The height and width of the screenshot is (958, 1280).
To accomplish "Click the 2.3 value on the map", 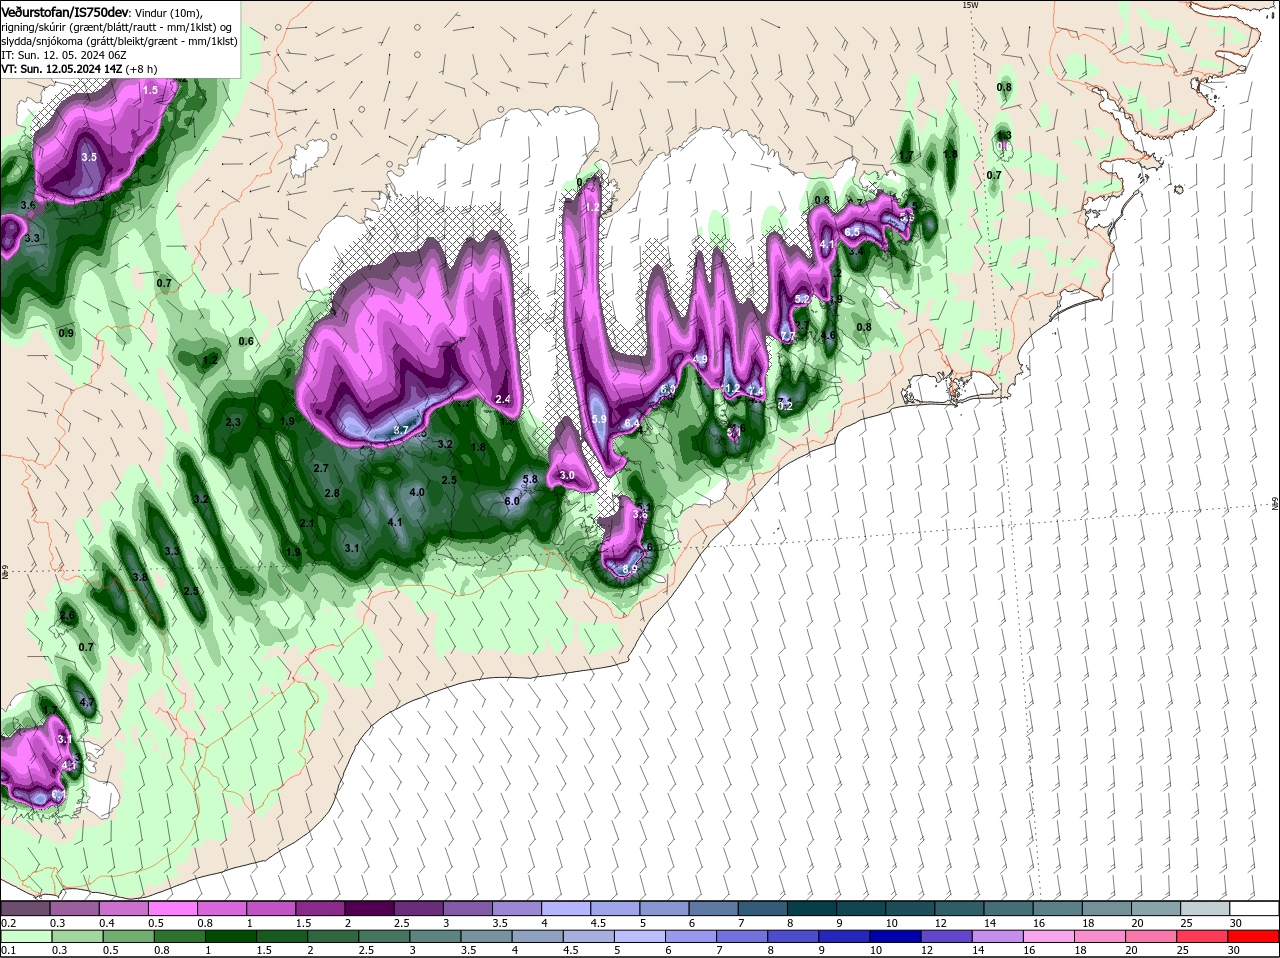I will (x=233, y=423).
